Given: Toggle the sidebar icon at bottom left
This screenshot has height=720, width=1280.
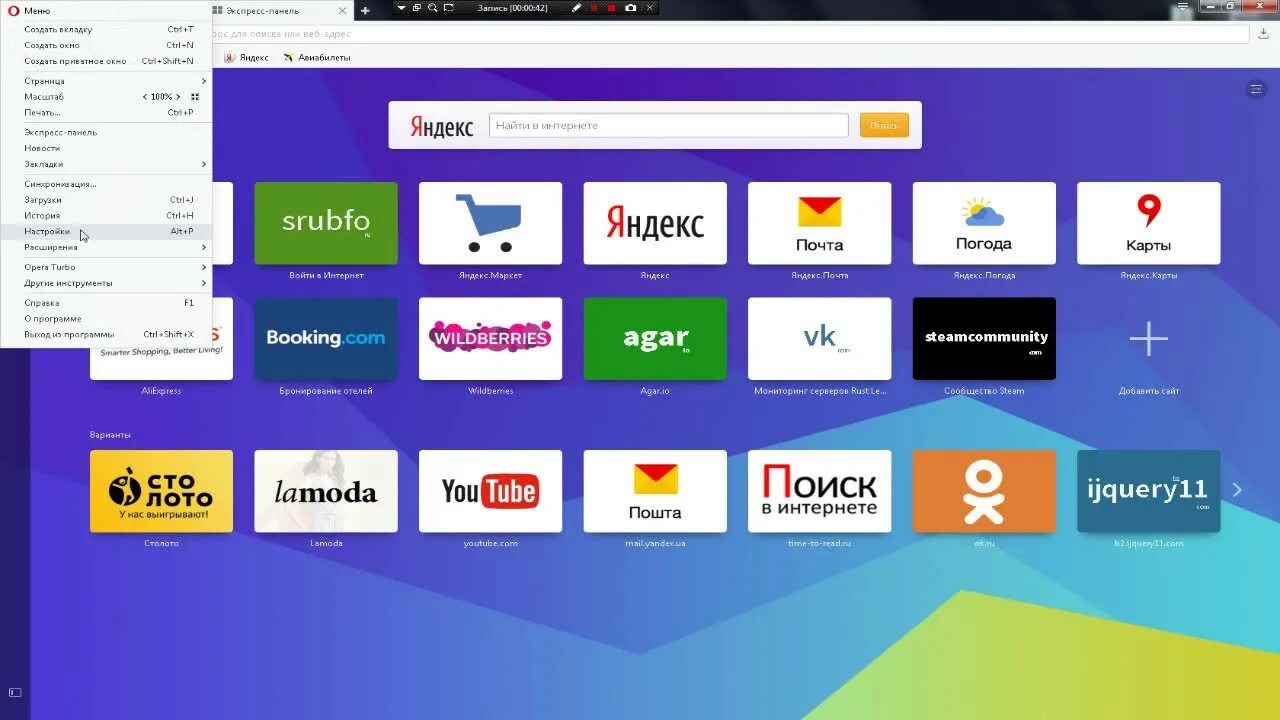Looking at the screenshot, I should [x=15, y=692].
